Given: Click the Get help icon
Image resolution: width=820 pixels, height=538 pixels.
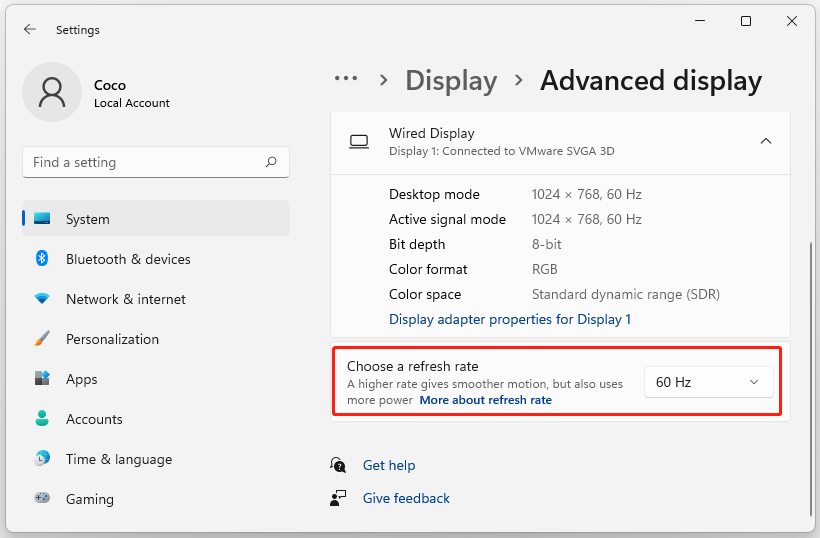Looking at the screenshot, I should point(339,465).
